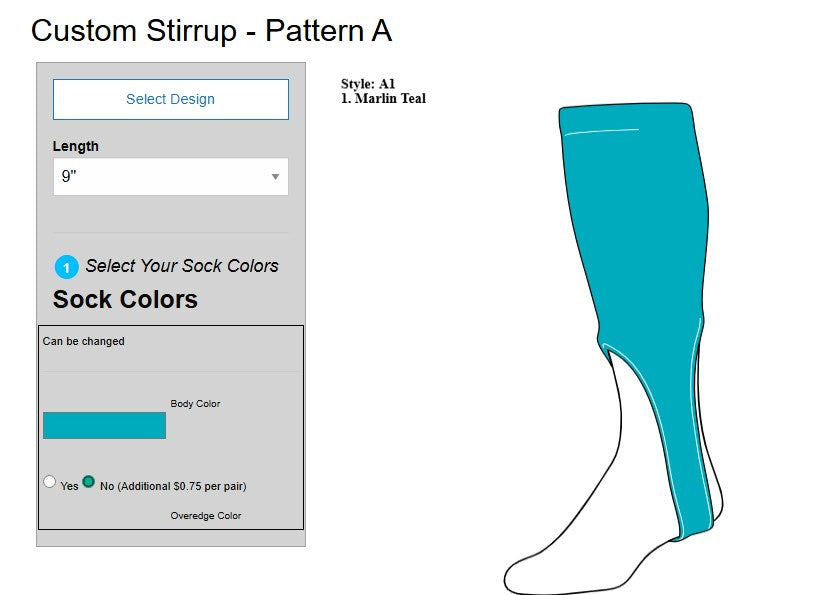Viewport: 837px width, 595px height.
Task: Click the Select Your Sock Colors step text
Action: pos(181,266)
